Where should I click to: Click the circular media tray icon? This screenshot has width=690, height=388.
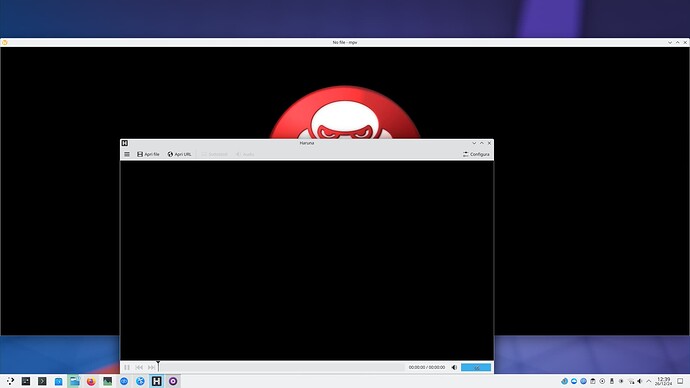[602, 381]
